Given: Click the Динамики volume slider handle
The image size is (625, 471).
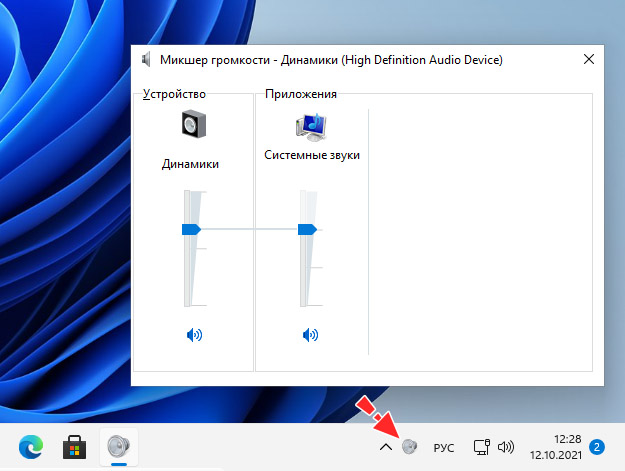Looking at the screenshot, I should tap(191, 230).
